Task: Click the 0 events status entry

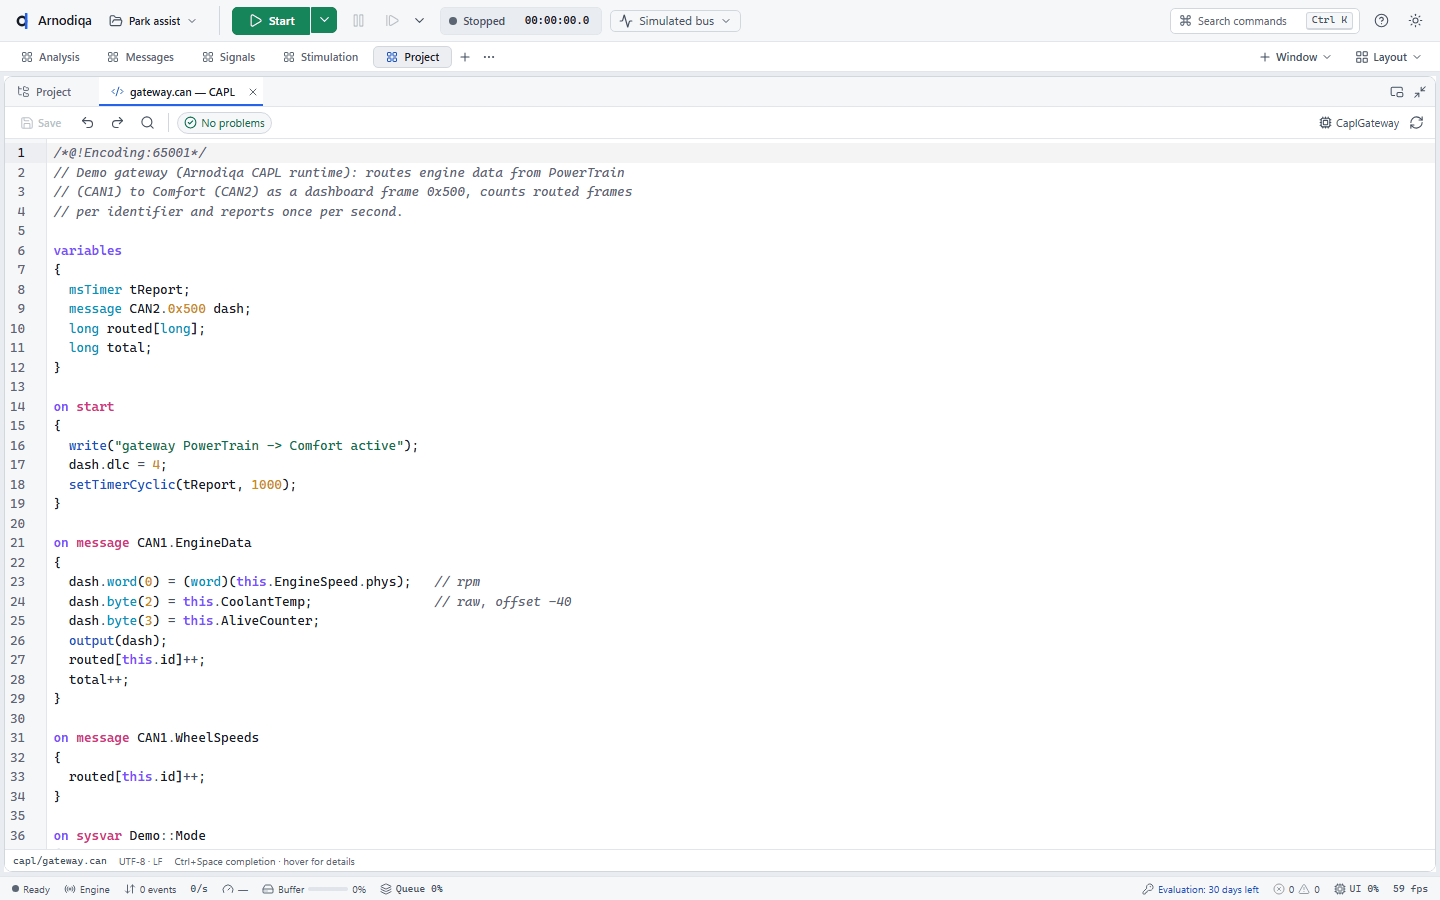Action: pos(150,889)
